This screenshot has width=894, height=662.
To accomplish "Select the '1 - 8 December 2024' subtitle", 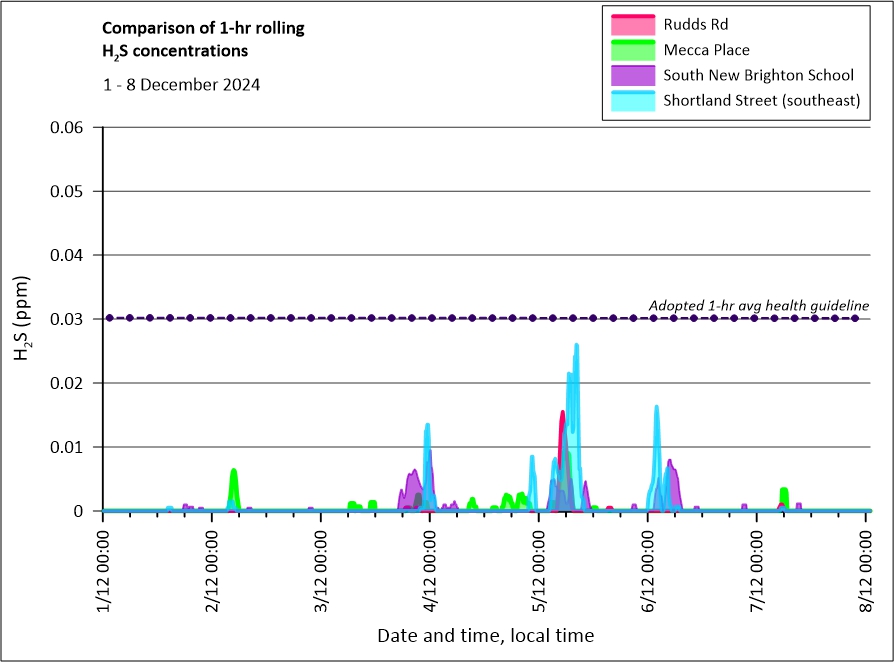I will pyautogui.click(x=181, y=85).
